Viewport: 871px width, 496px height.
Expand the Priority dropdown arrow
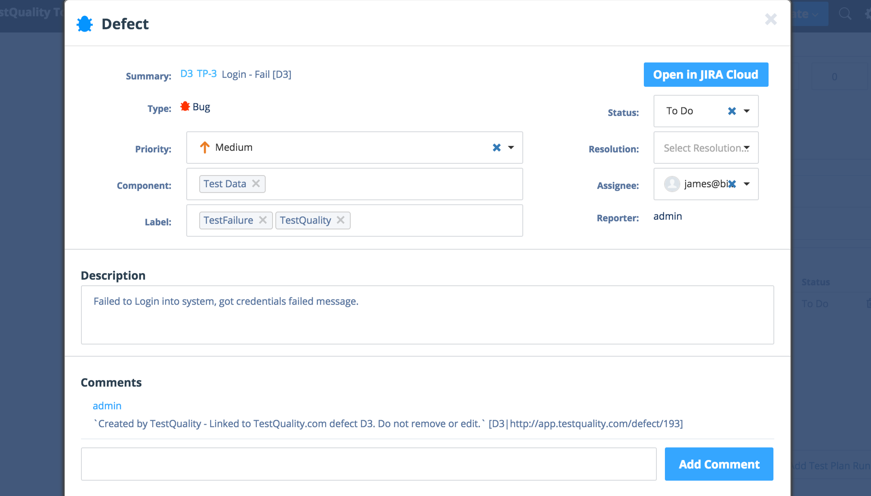point(511,148)
